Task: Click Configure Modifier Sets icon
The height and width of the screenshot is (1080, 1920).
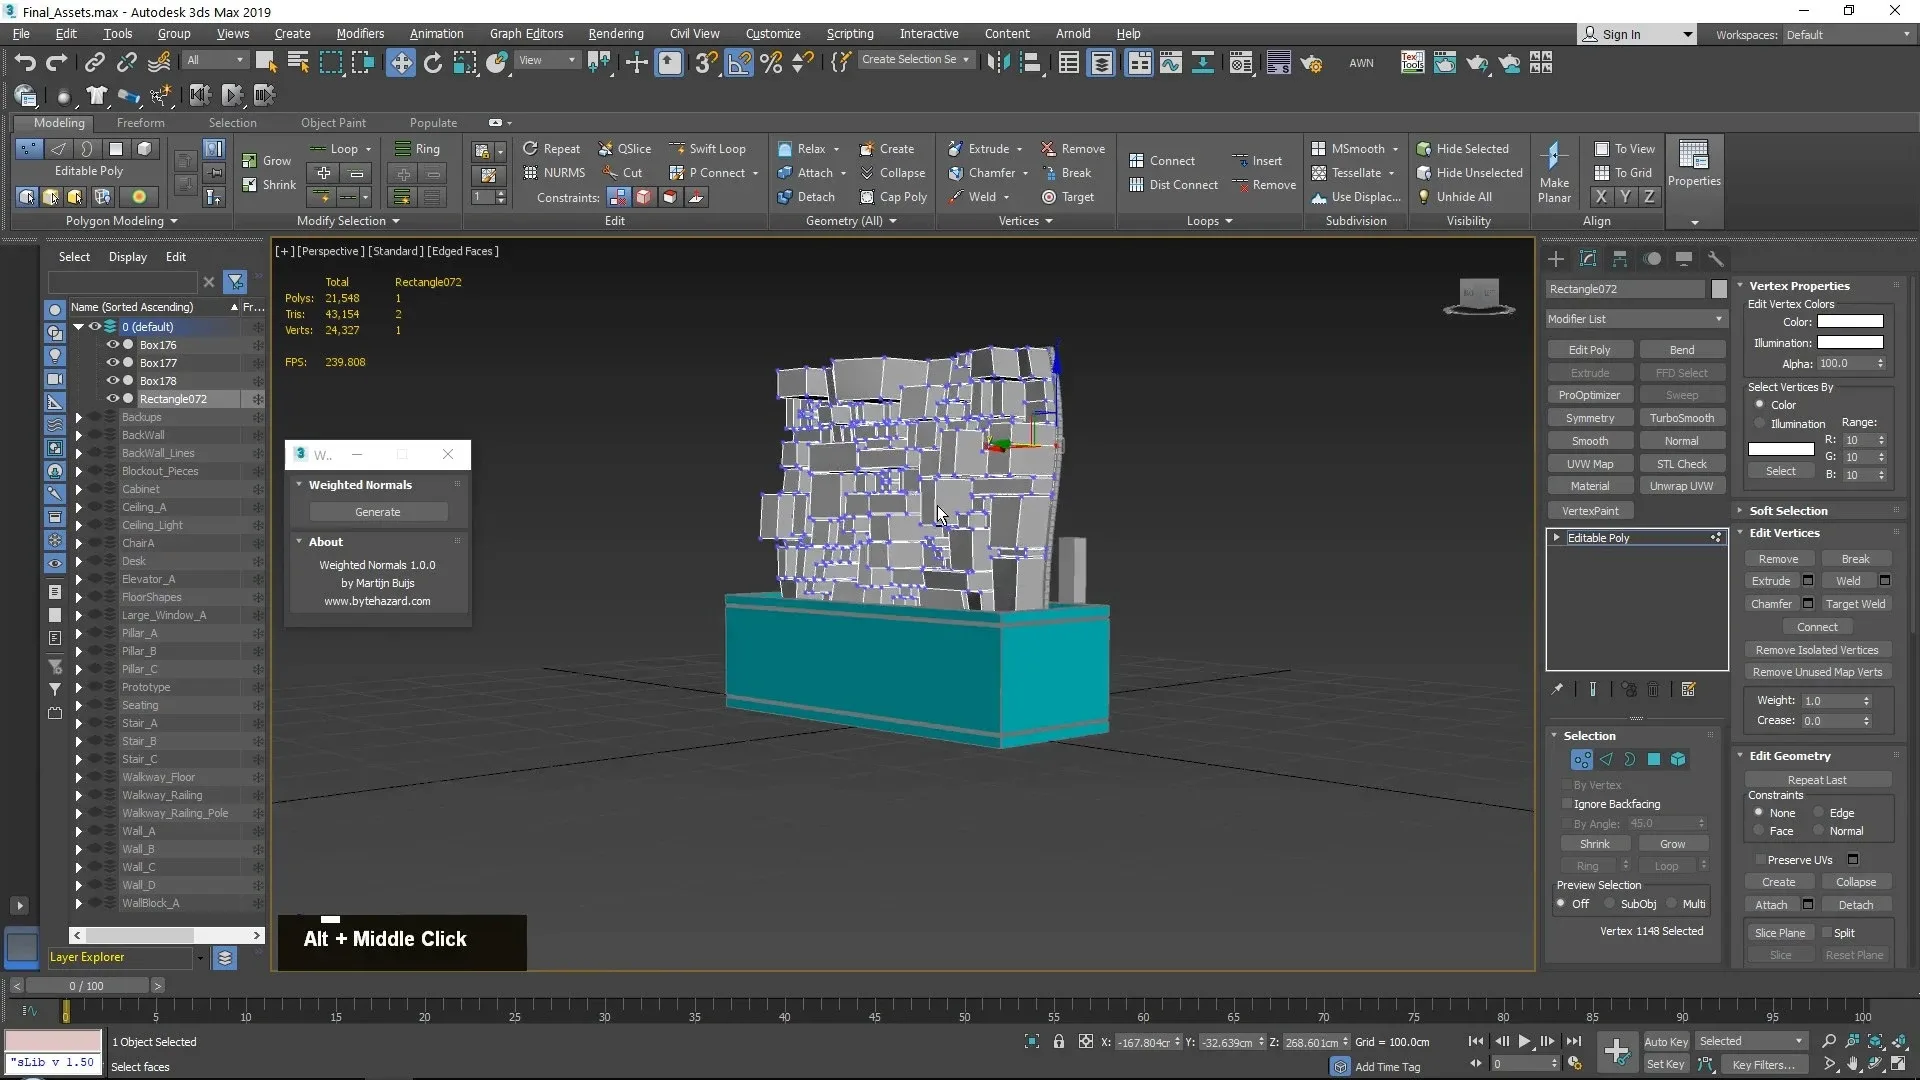Action: (x=1689, y=689)
